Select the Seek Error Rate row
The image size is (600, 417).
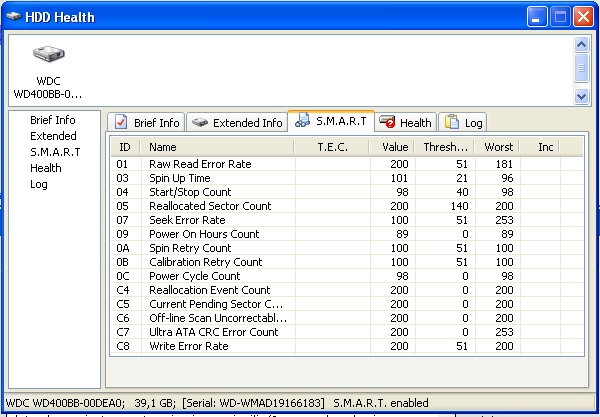347,220
